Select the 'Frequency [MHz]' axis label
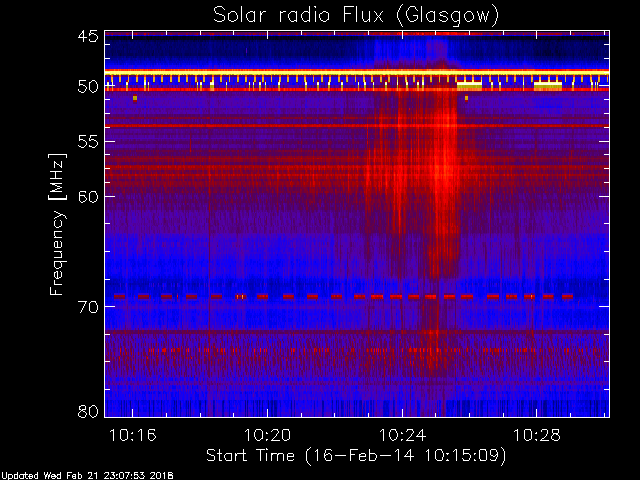This screenshot has width=640, height=480. [x=58, y=224]
